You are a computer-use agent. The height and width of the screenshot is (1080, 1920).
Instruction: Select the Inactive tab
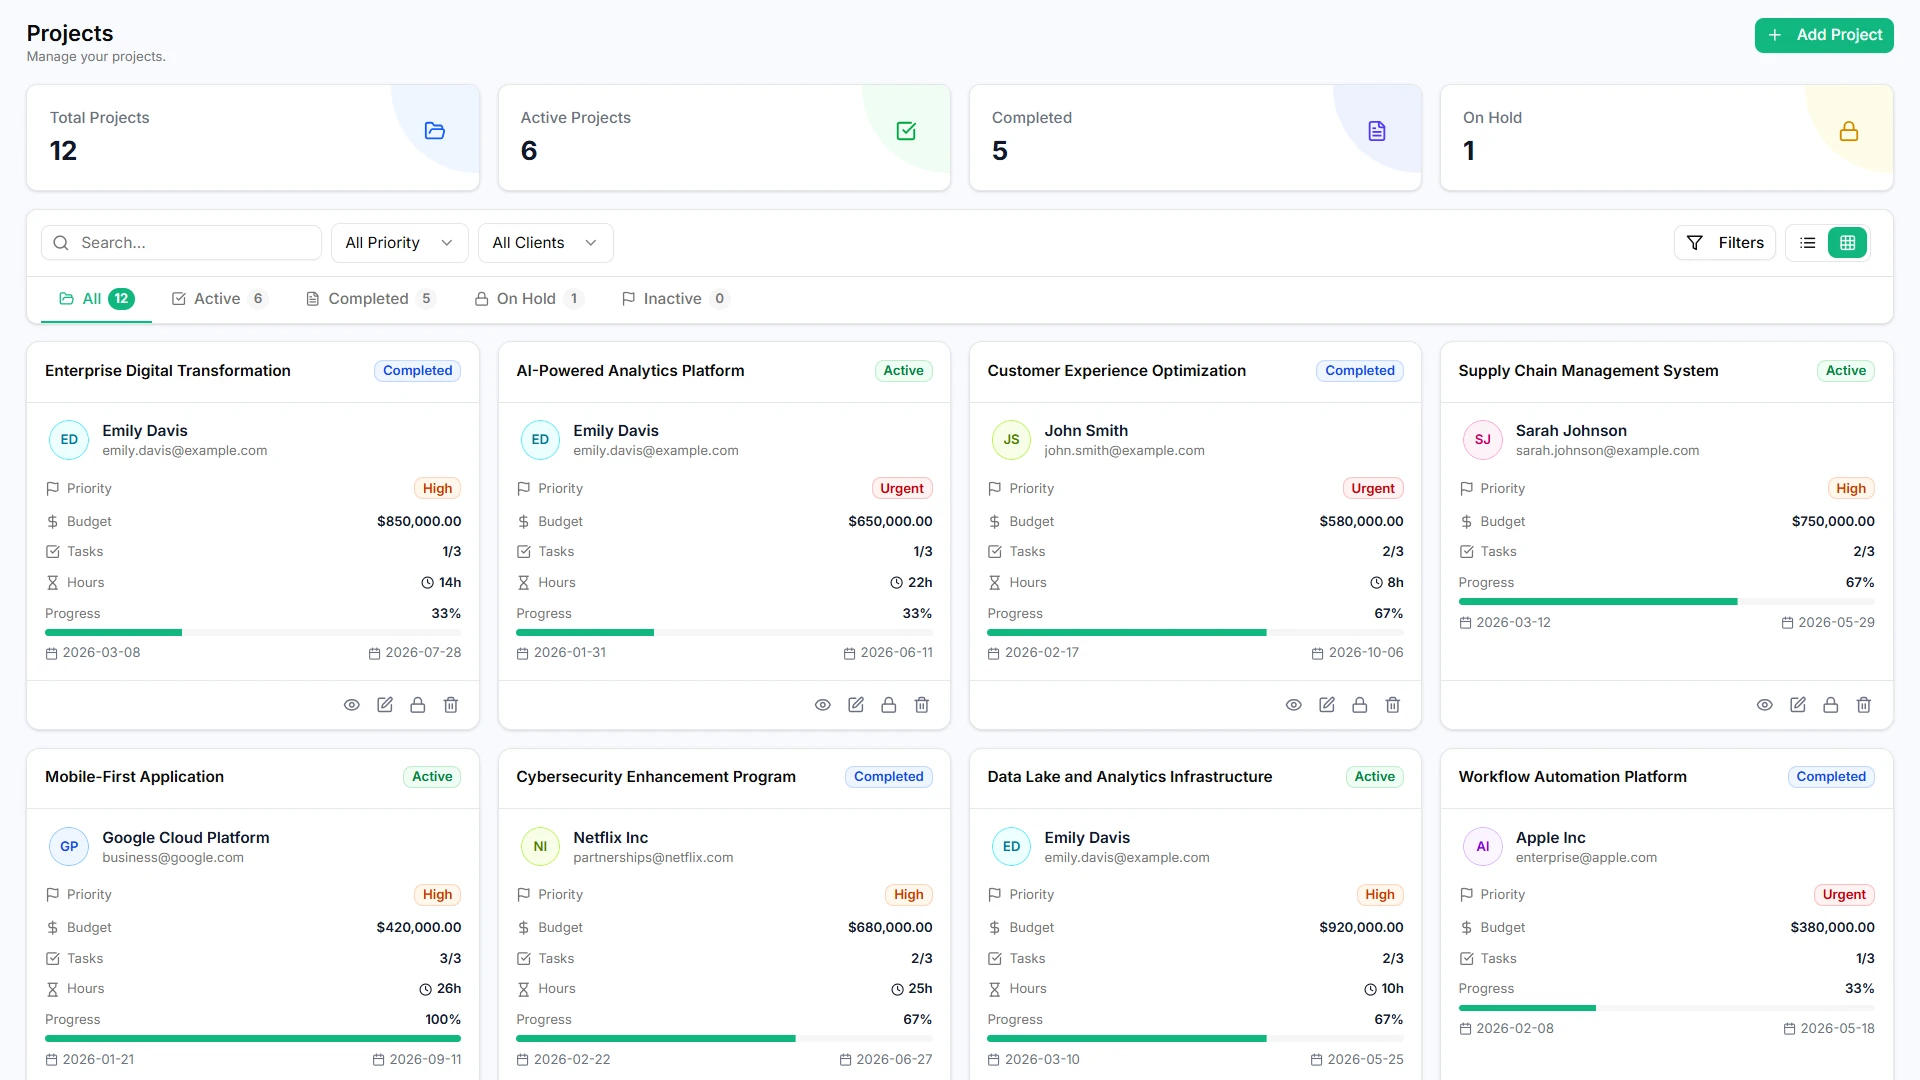coord(675,299)
